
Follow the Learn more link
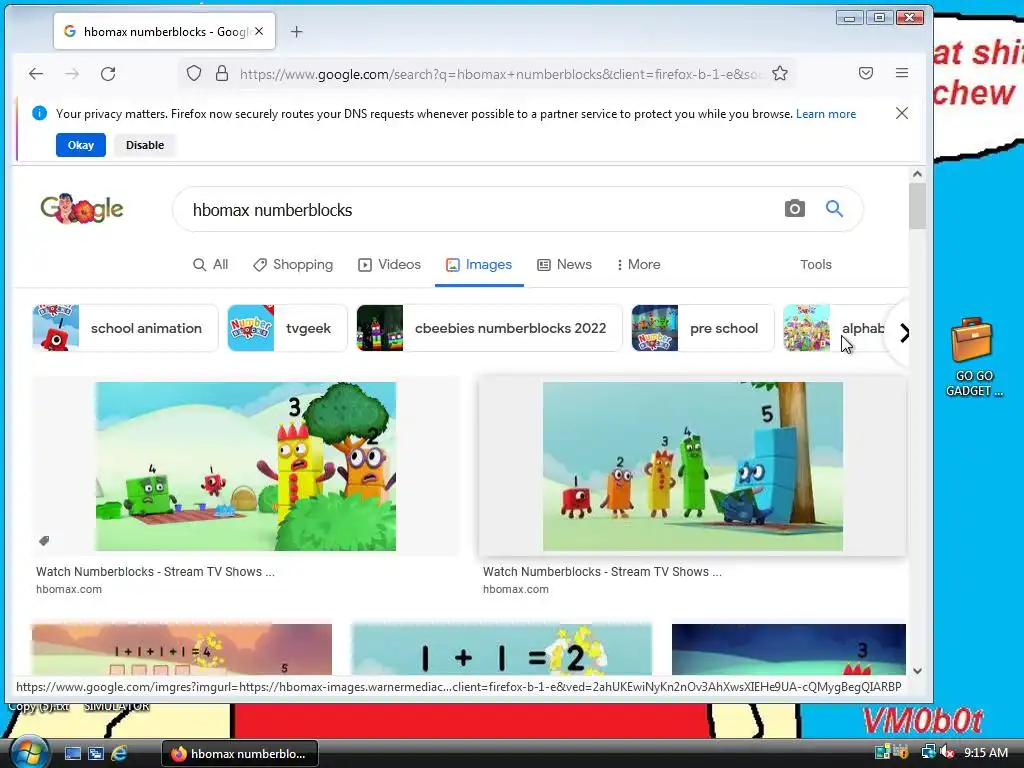point(825,114)
